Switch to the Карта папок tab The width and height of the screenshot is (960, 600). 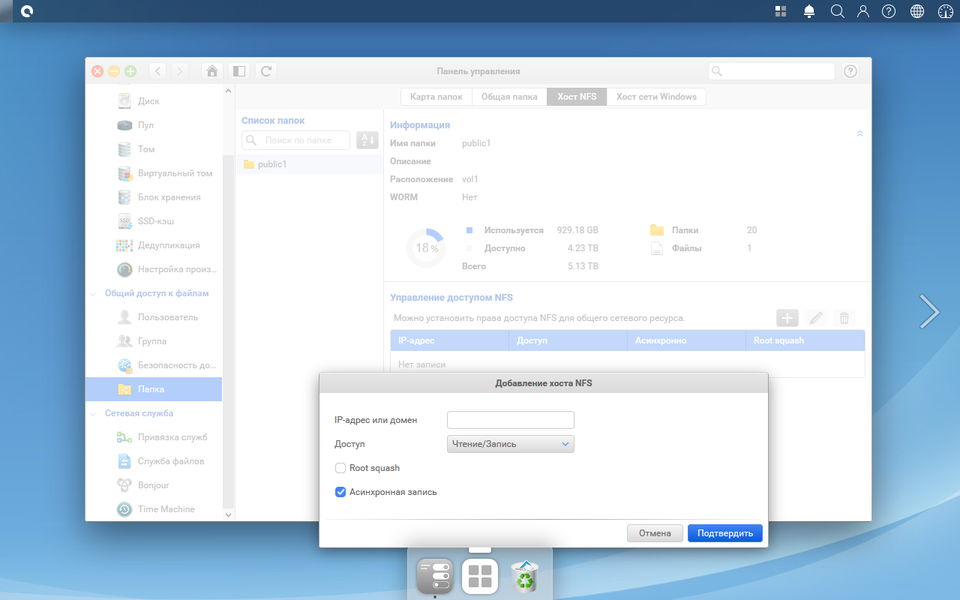436,97
